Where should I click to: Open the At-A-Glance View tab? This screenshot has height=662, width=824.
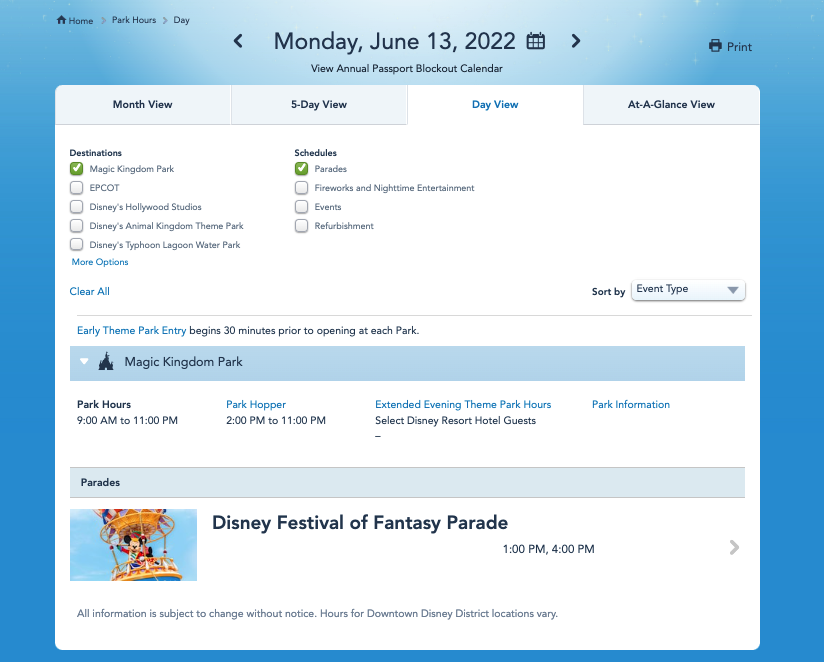coord(671,105)
